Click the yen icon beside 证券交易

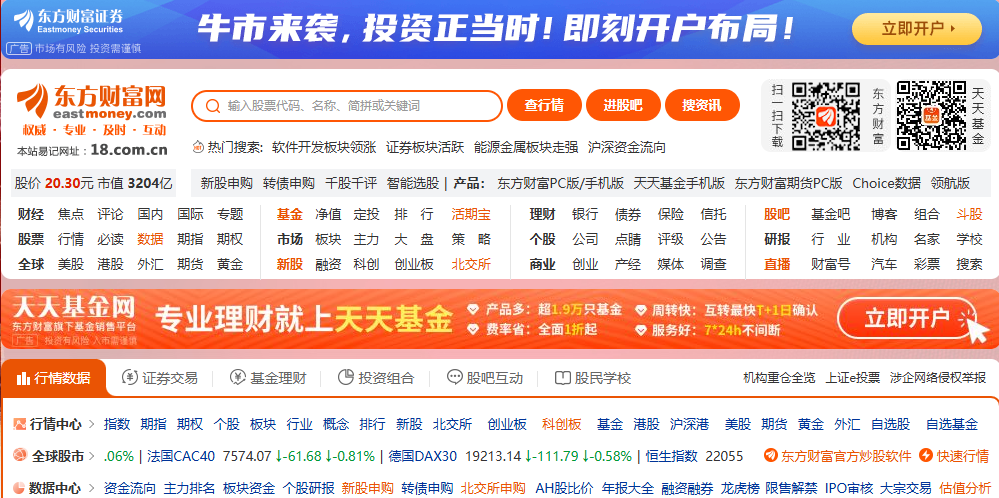[x=129, y=377]
